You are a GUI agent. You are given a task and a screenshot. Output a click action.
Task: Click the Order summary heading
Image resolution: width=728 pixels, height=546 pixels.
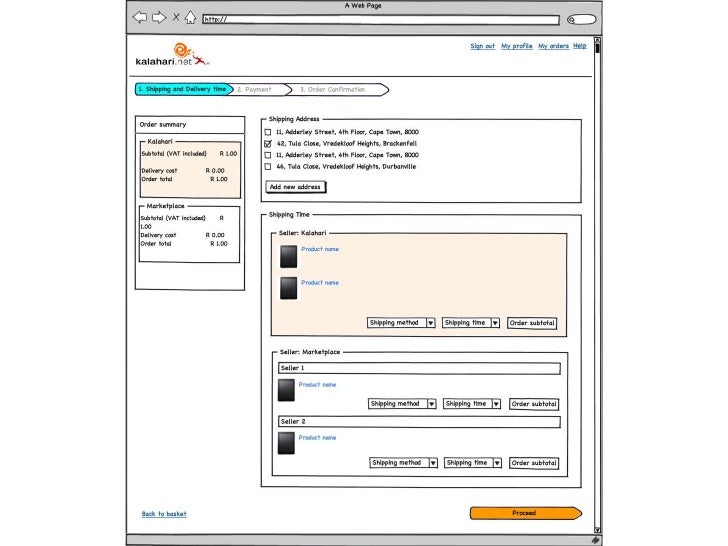pos(163,124)
